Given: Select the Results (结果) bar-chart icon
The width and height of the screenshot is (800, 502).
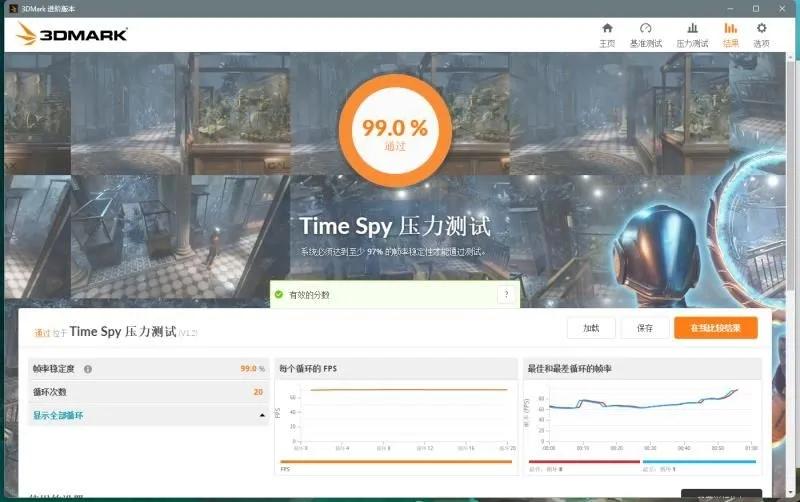Looking at the screenshot, I should tap(731, 28).
